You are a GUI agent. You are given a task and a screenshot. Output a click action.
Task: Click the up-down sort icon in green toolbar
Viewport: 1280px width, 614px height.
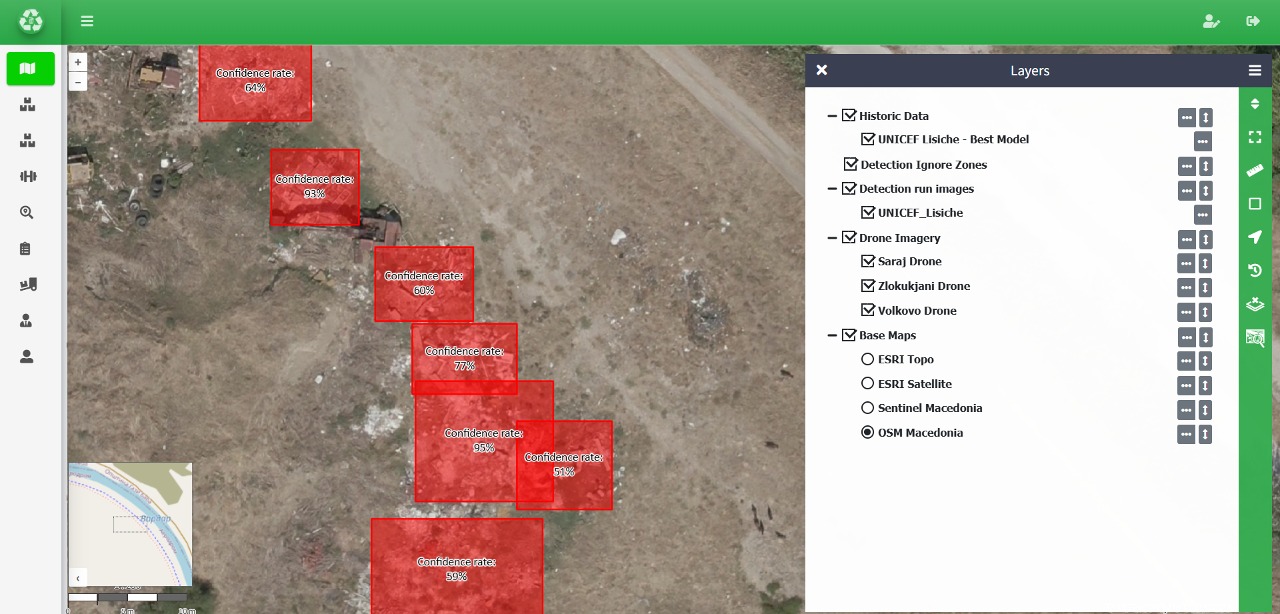1255,104
